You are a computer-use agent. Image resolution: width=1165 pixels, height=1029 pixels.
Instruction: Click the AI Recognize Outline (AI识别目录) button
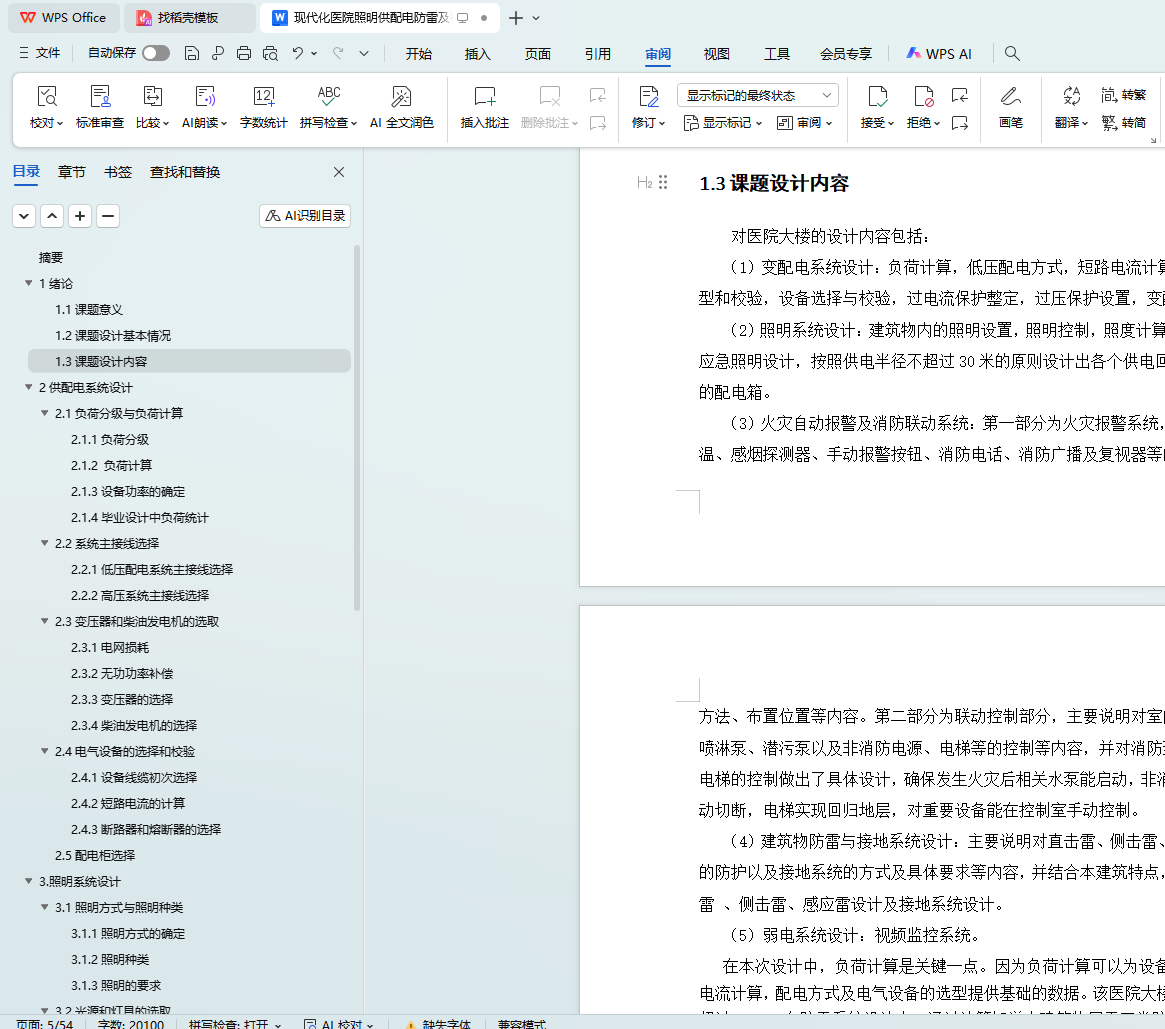(305, 216)
